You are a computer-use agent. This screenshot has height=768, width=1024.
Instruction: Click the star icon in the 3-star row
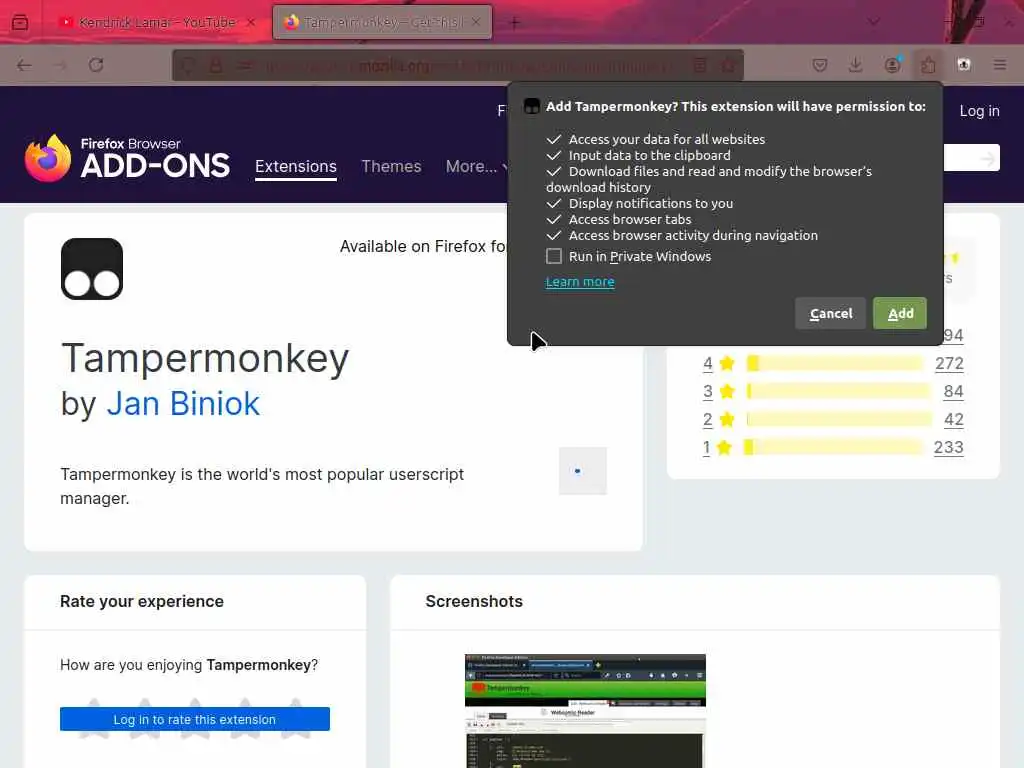coord(727,392)
